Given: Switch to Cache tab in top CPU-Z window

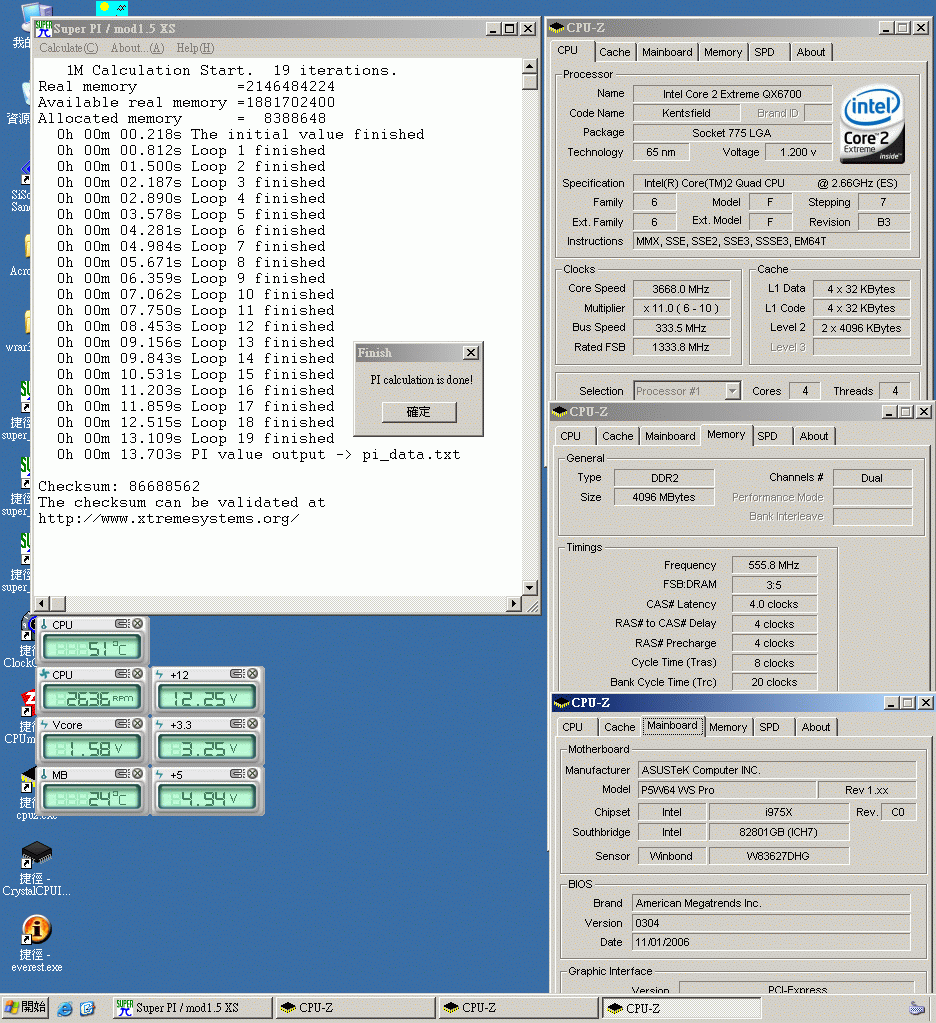Looking at the screenshot, I should point(614,52).
